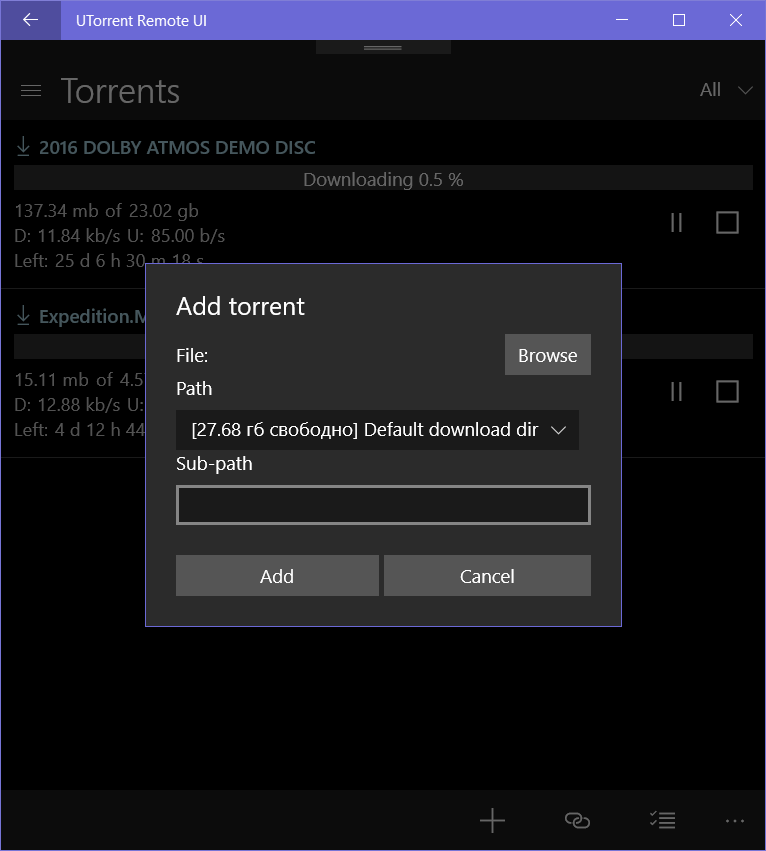Screen dimensions: 766x851
Task: Check the Dolby Atmos Demo Disc checkbox
Action: pos(727,223)
